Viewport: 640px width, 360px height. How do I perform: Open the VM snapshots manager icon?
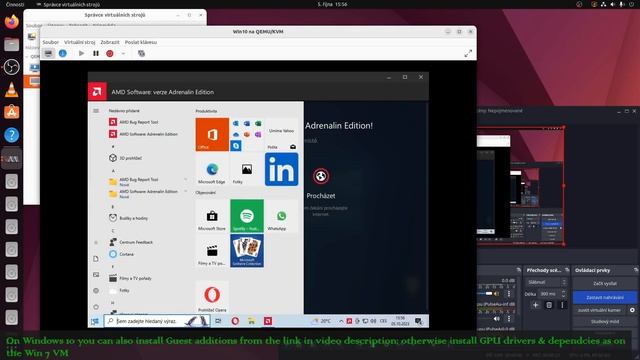[x=141, y=53]
